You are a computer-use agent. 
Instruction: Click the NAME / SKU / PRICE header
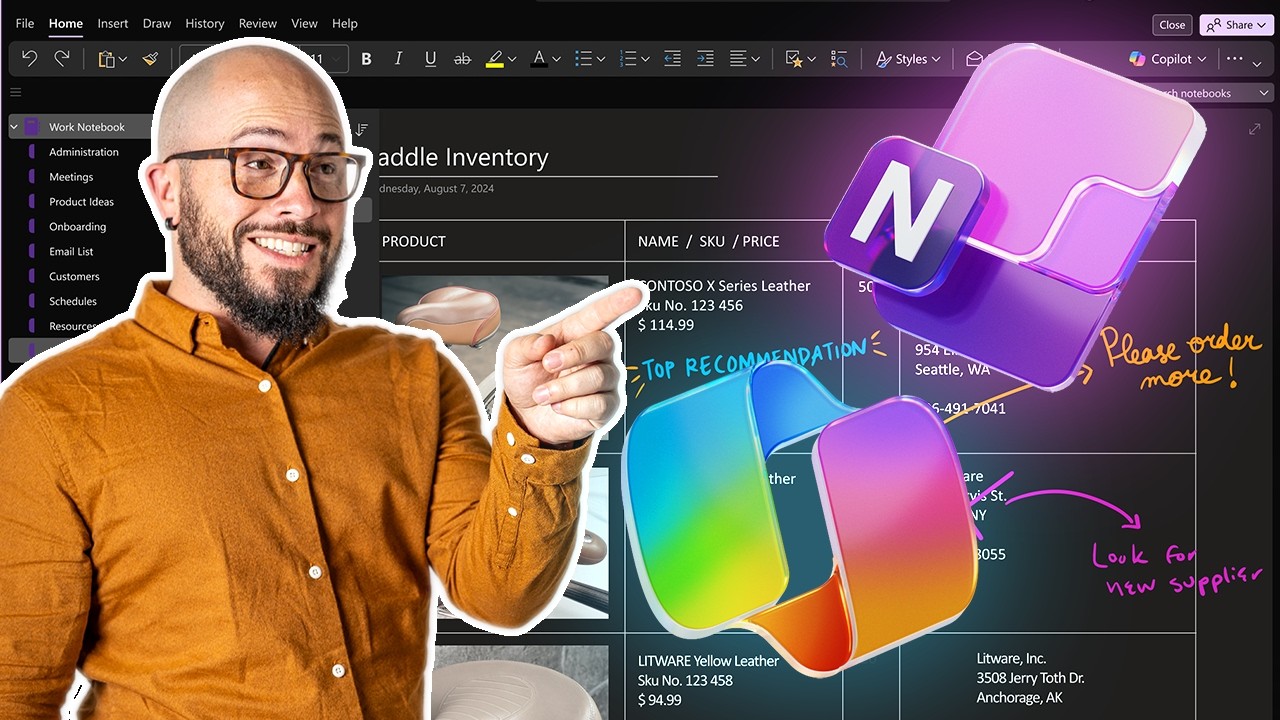click(709, 241)
